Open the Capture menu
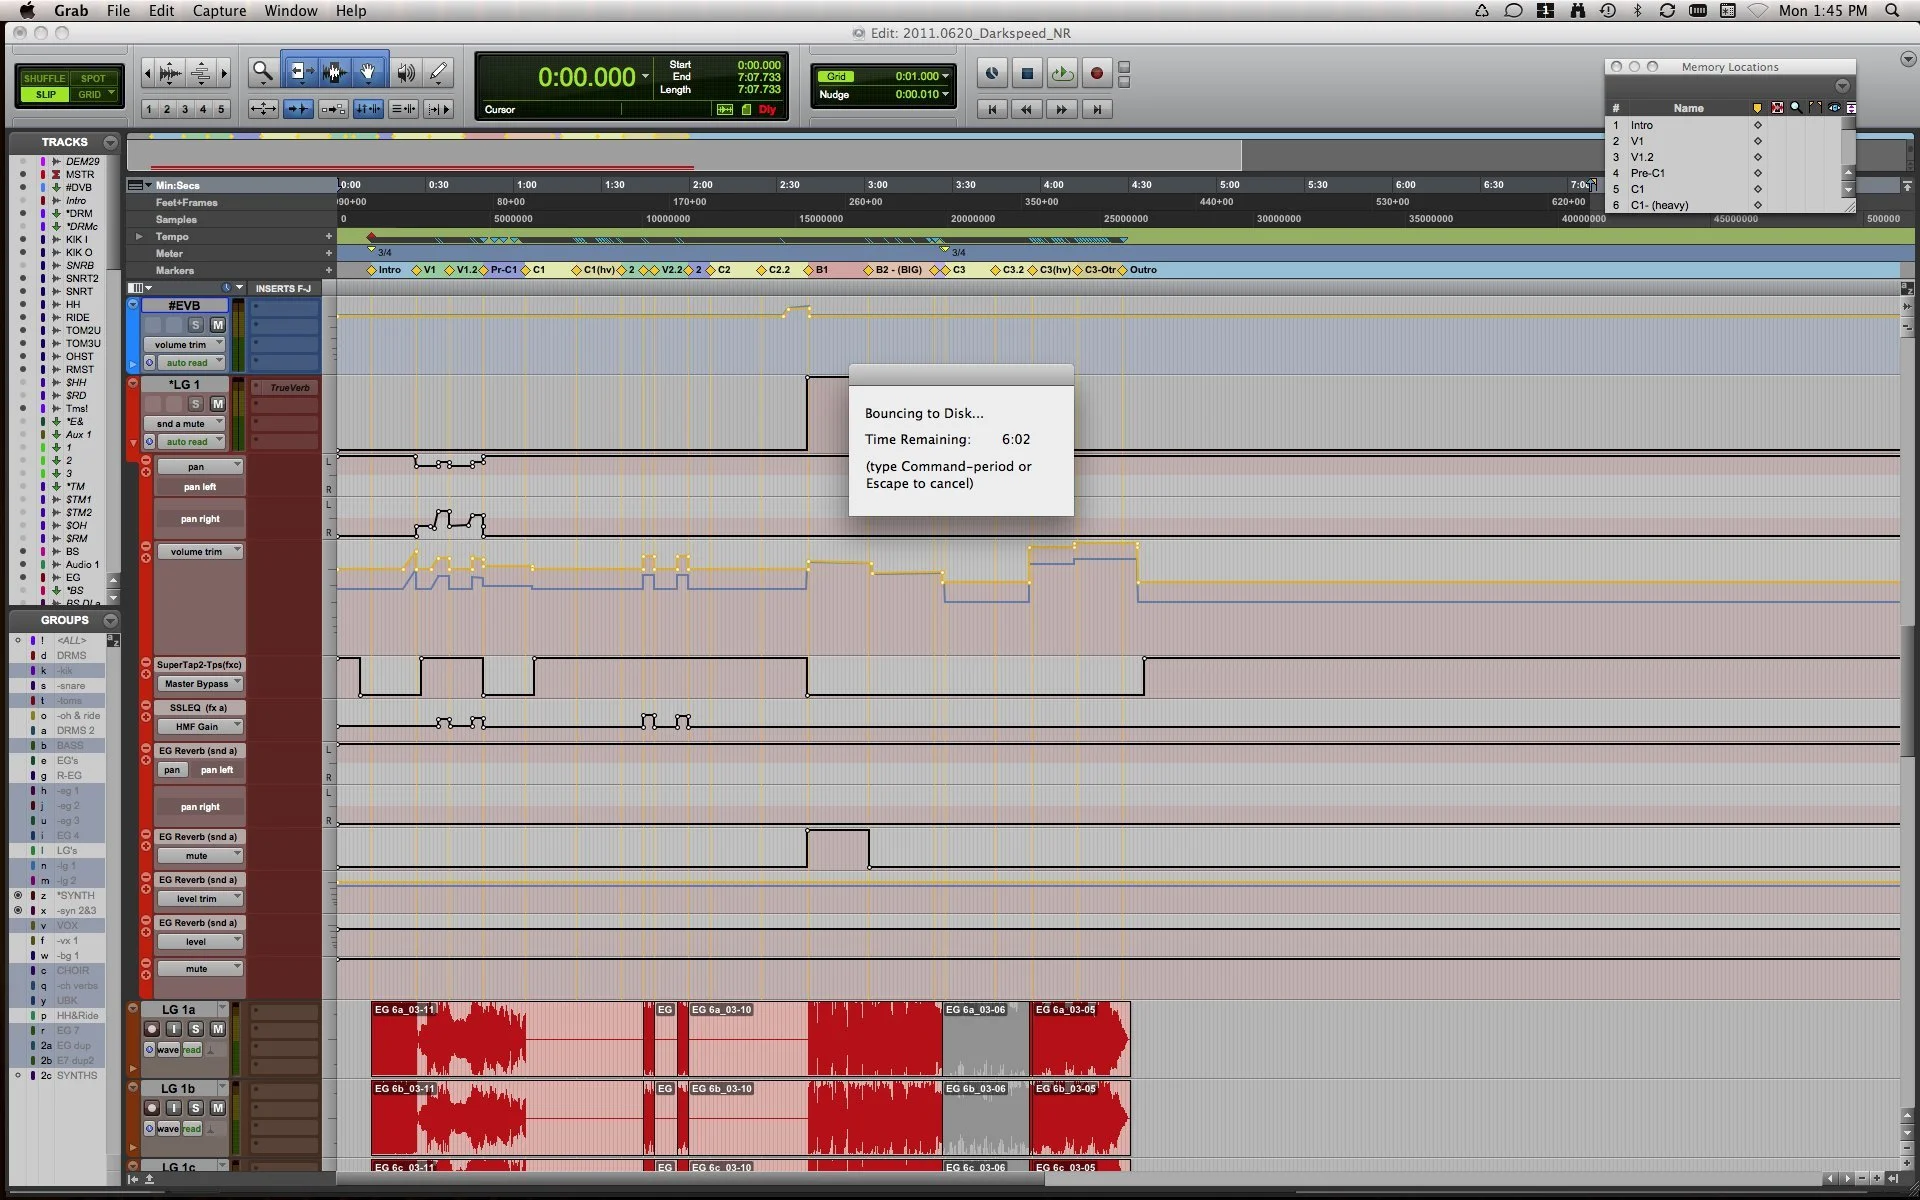This screenshot has width=1920, height=1200. [219, 11]
